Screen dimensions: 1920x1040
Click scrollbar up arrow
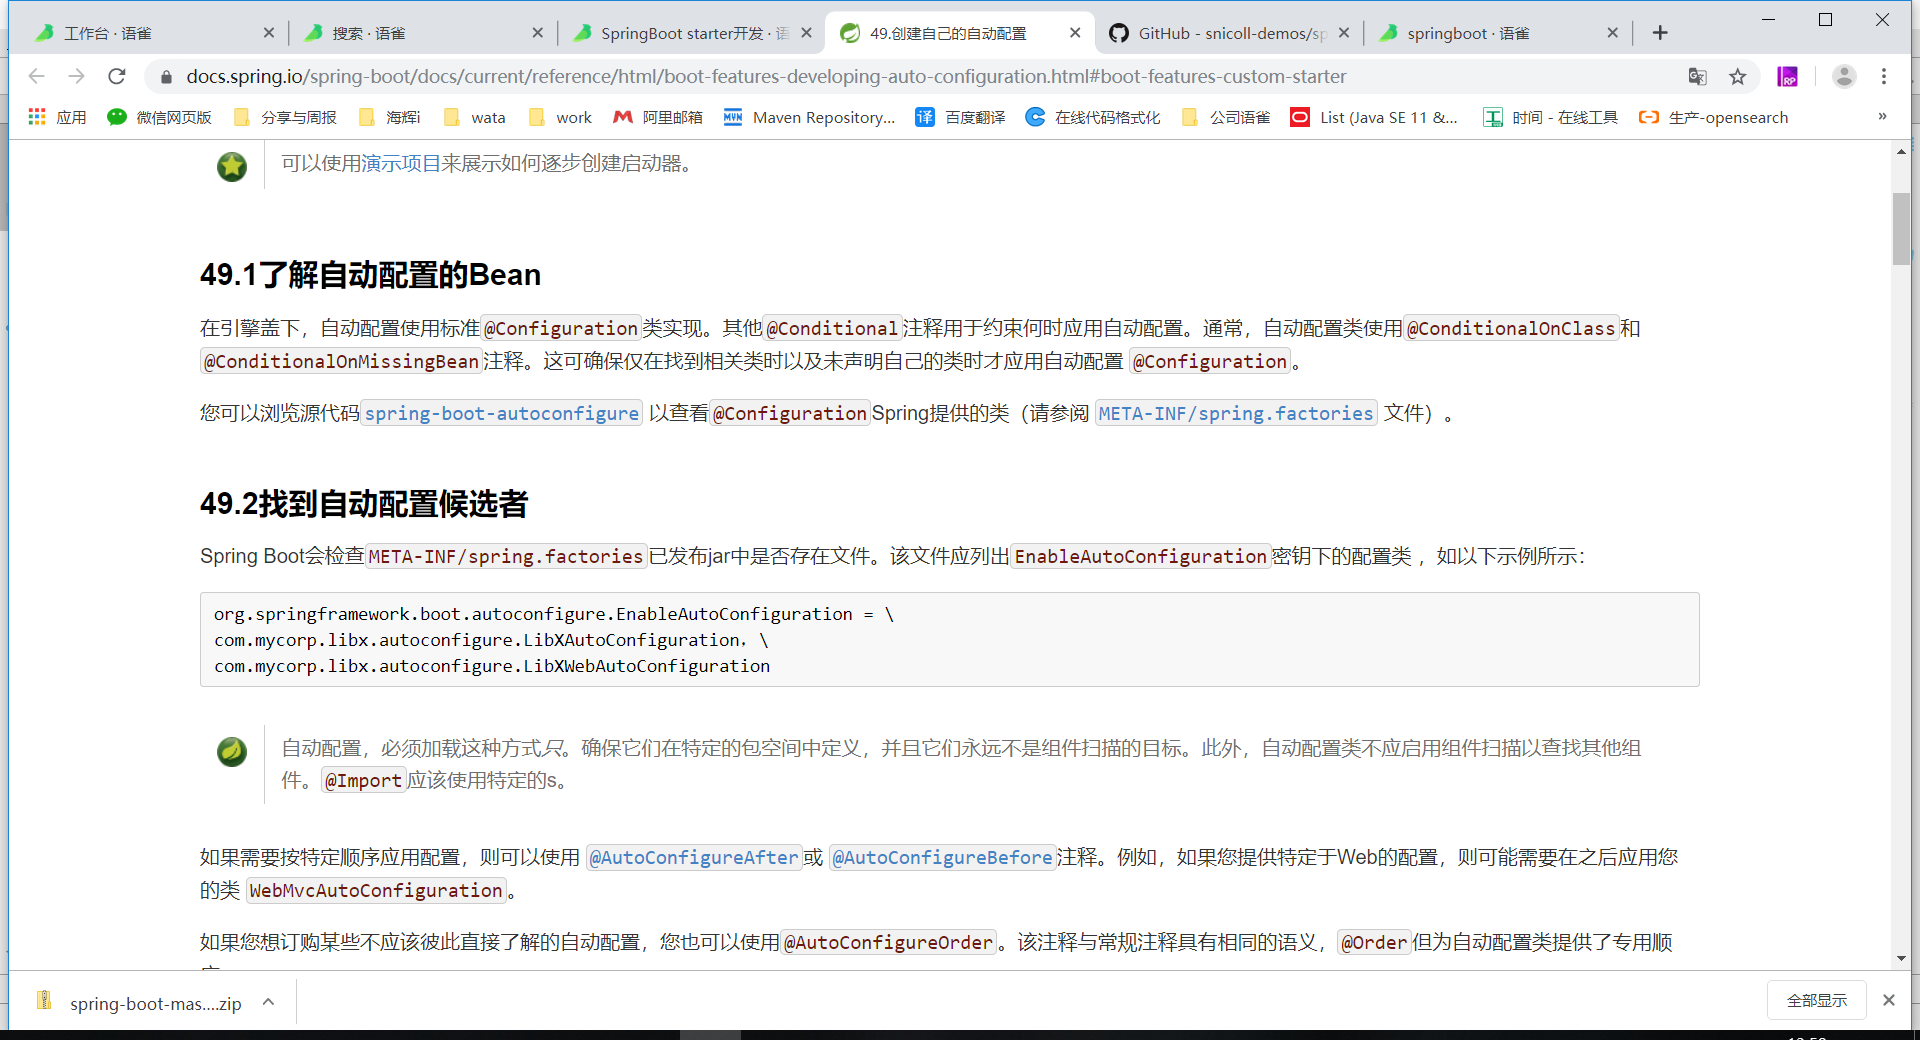coord(1901,151)
